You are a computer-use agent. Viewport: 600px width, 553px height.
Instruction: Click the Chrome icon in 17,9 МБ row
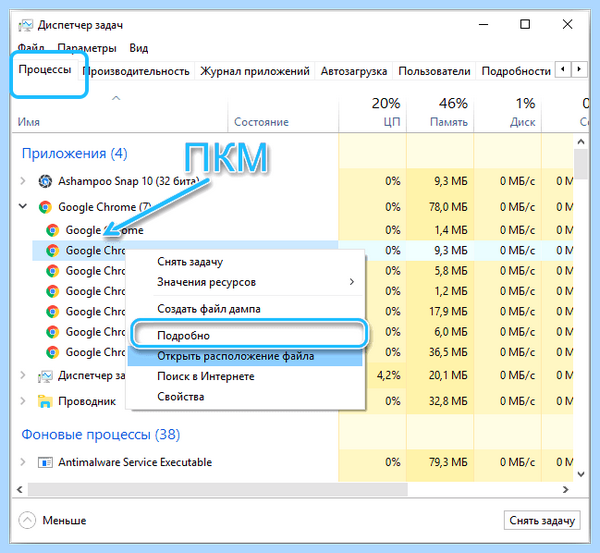click(x=52, y=312)
